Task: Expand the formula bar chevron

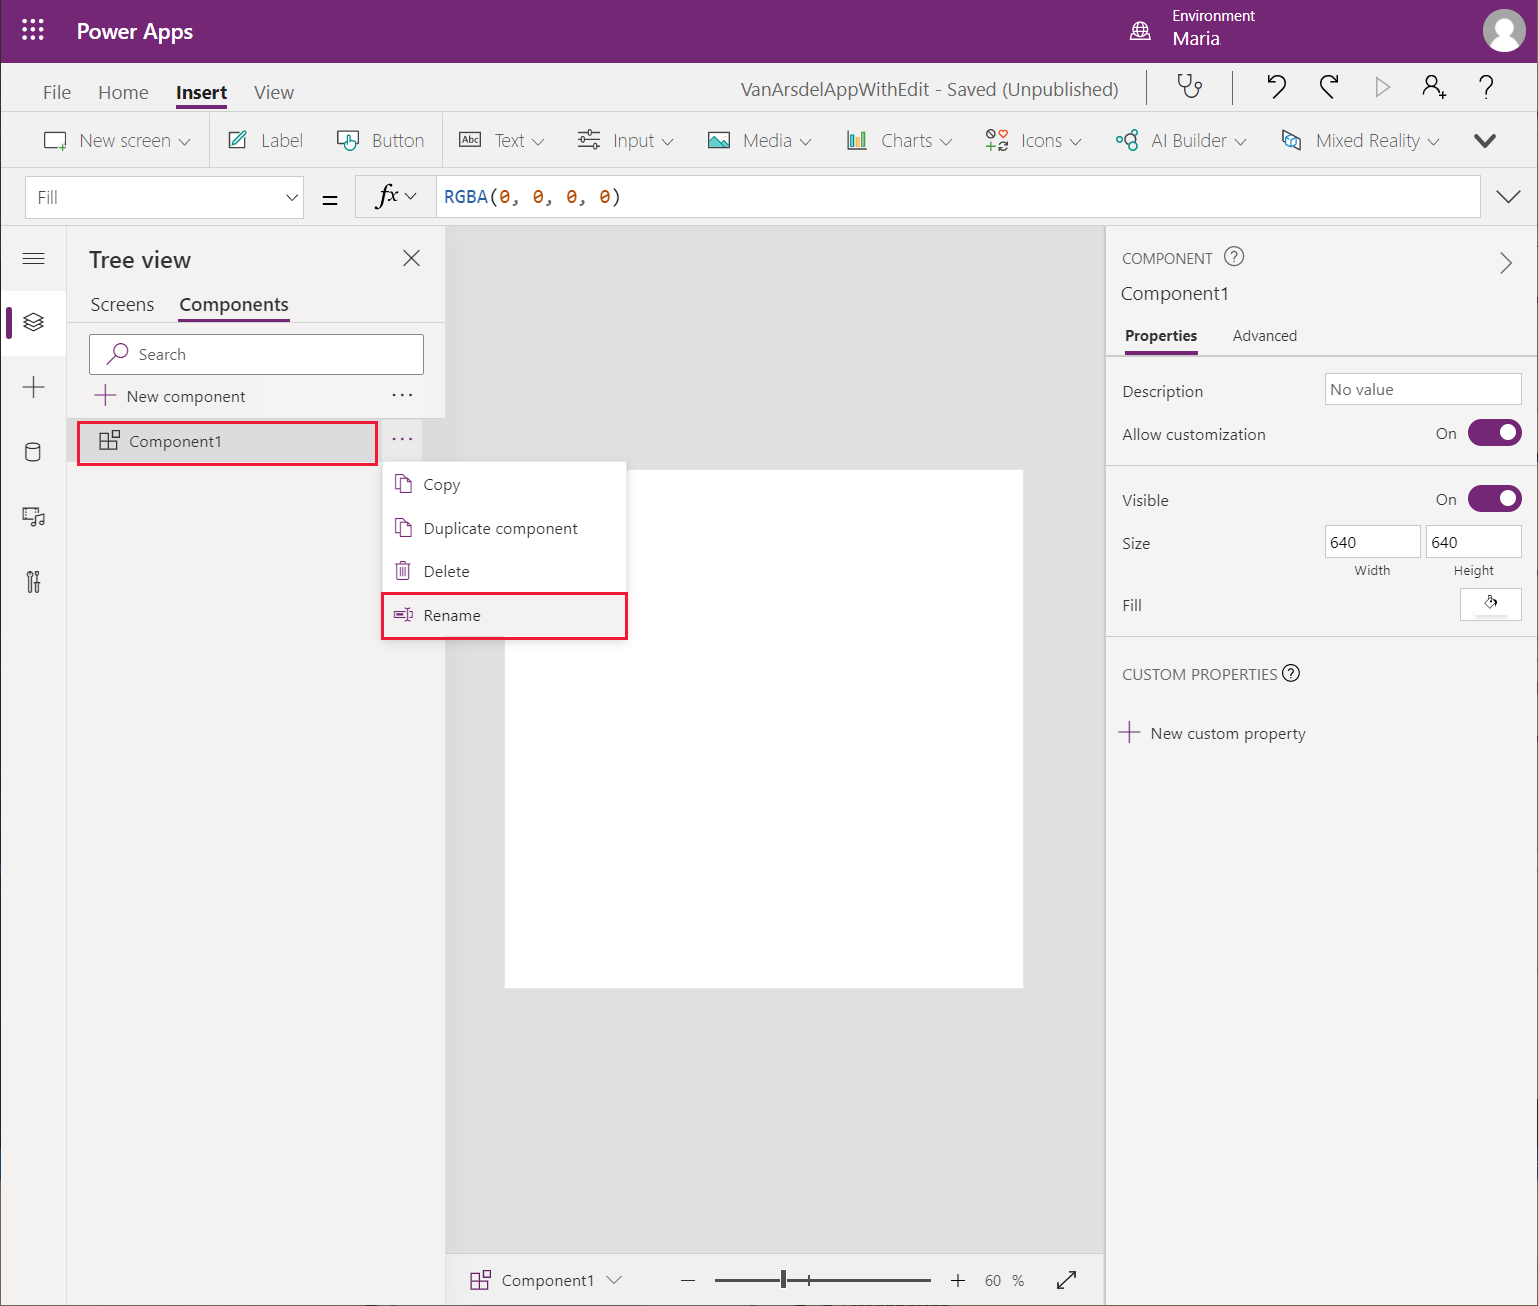Action: [x=1508, y=196]
